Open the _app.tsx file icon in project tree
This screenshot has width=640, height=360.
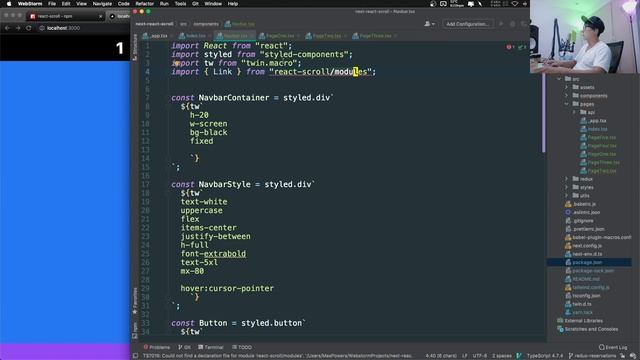[x=583, y=121]
